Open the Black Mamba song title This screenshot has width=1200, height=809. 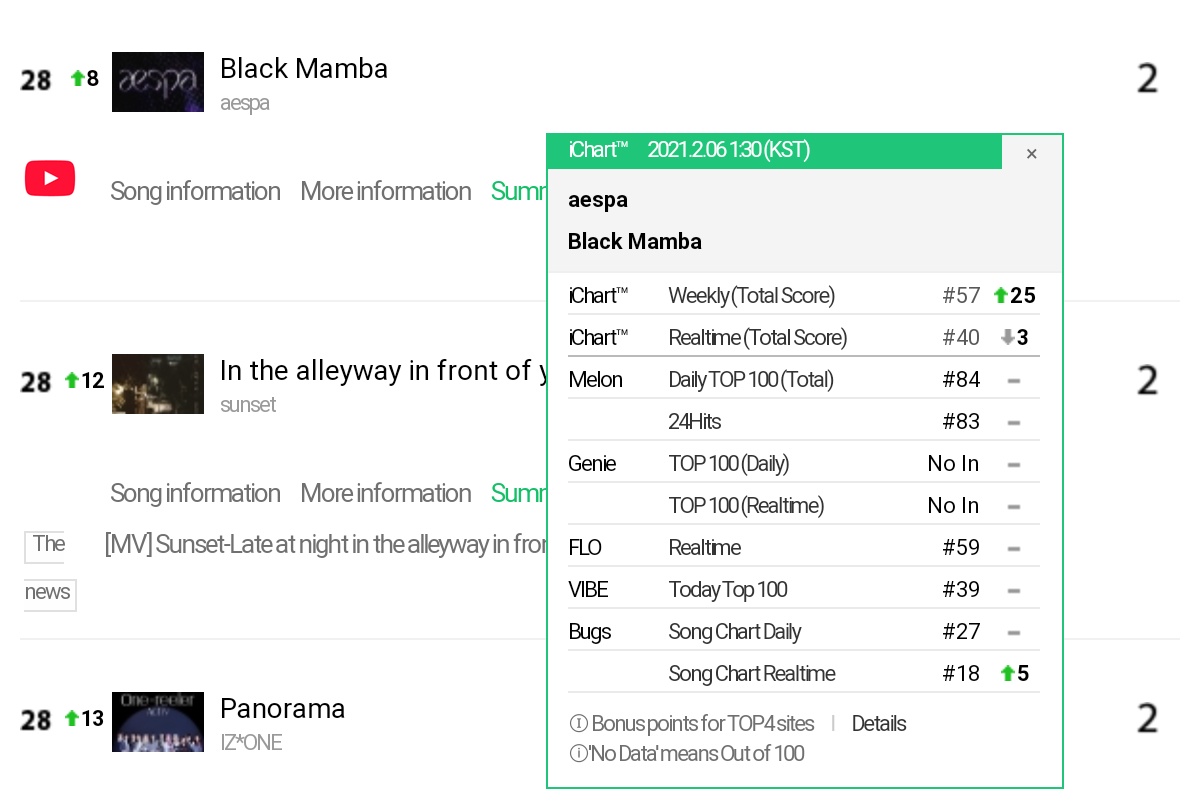[304, 69]
